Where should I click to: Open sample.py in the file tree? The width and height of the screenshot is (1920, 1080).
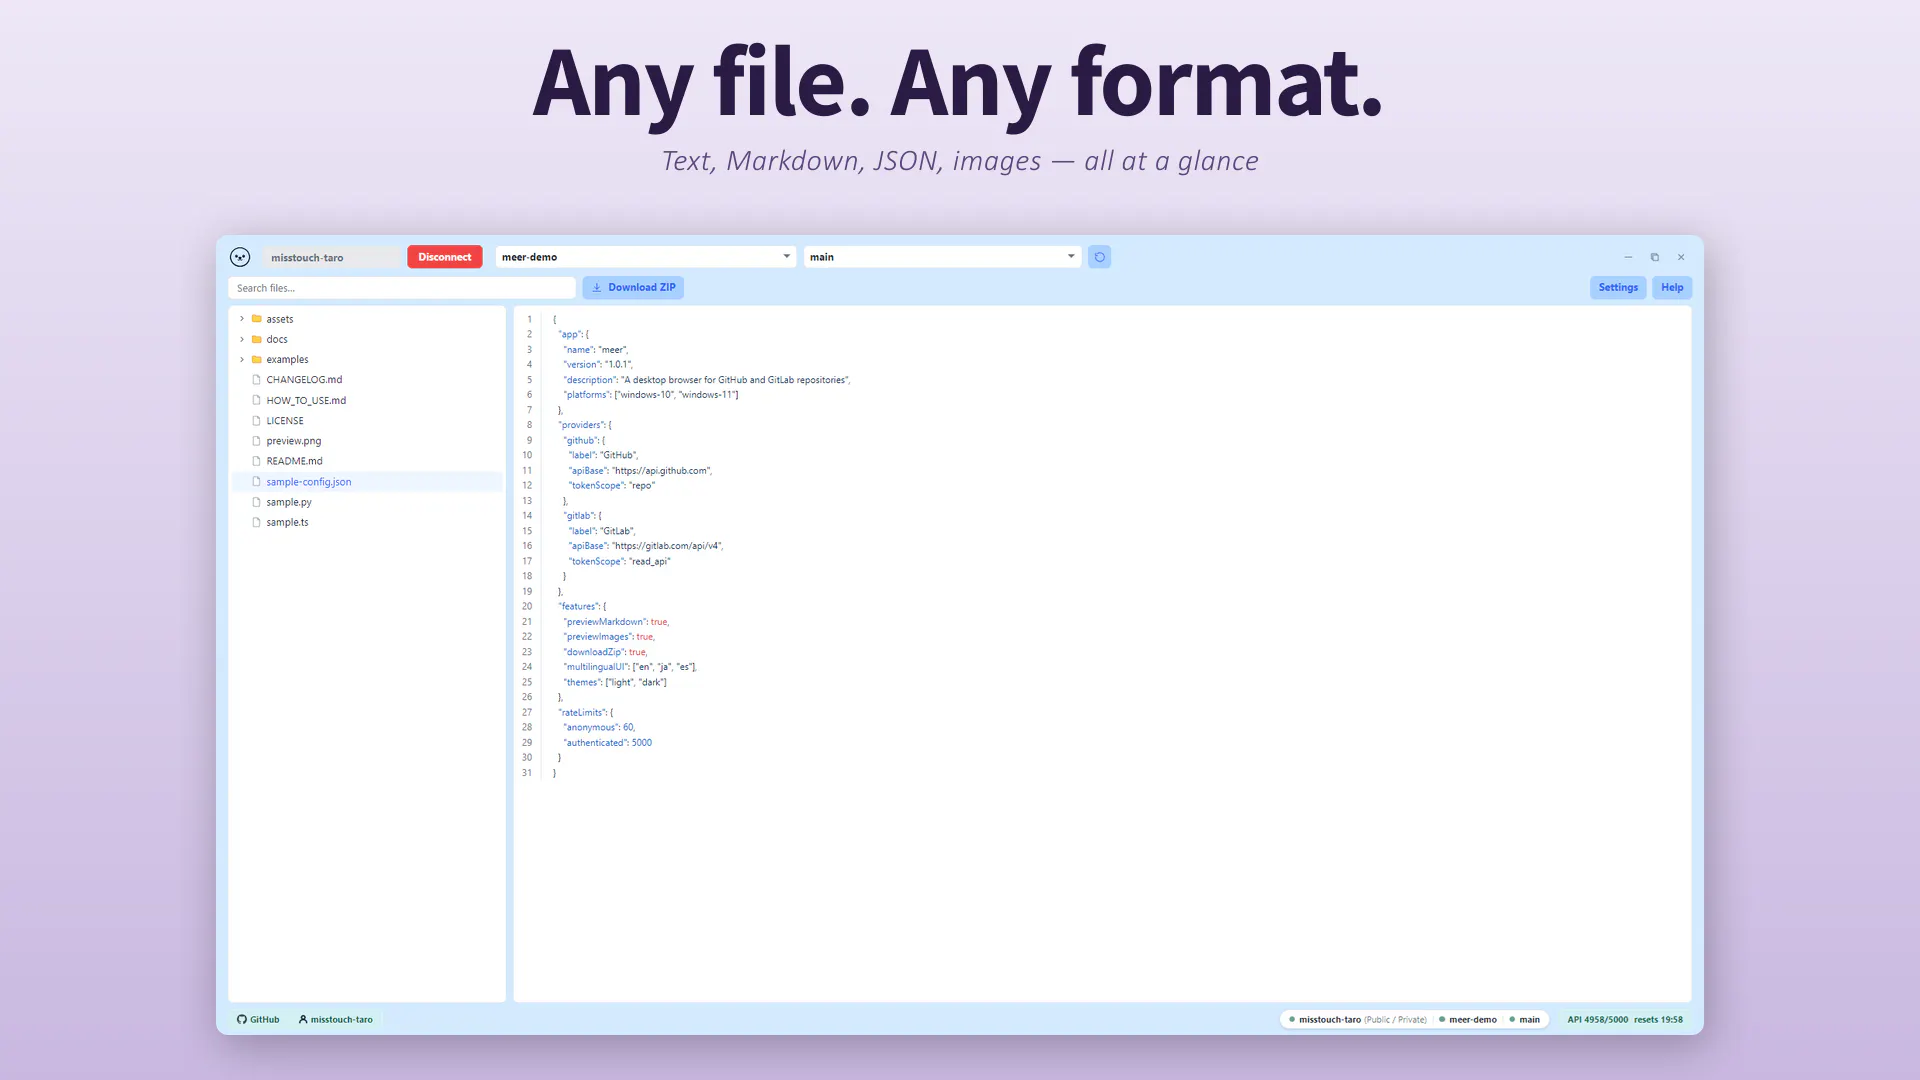click(289, 502)
